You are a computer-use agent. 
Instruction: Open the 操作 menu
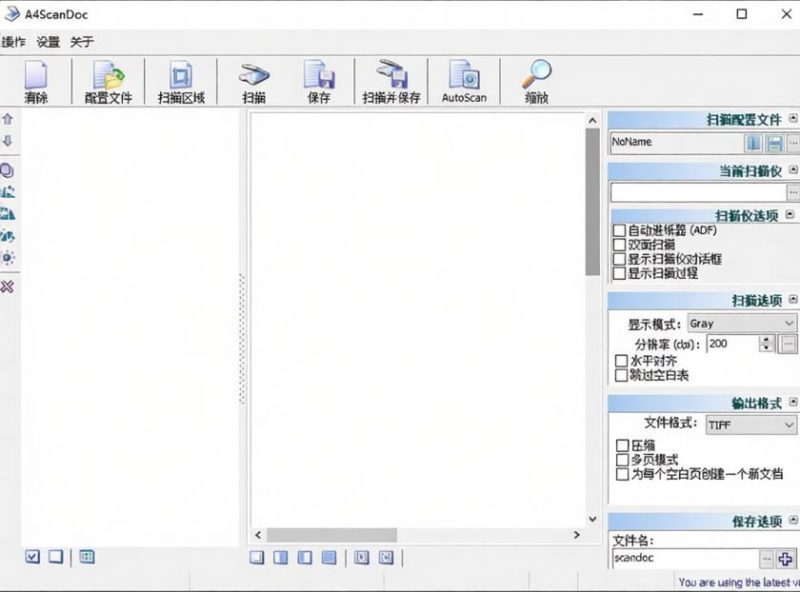(x=14, y=42)
